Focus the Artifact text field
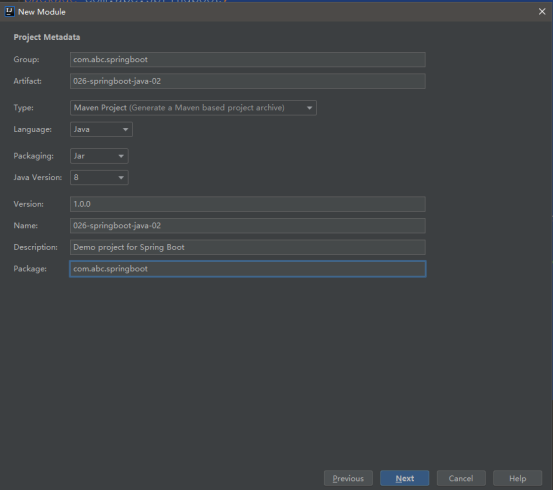Image resolution: width=553 pixels, height=490 pixels. tap(248, 81)
